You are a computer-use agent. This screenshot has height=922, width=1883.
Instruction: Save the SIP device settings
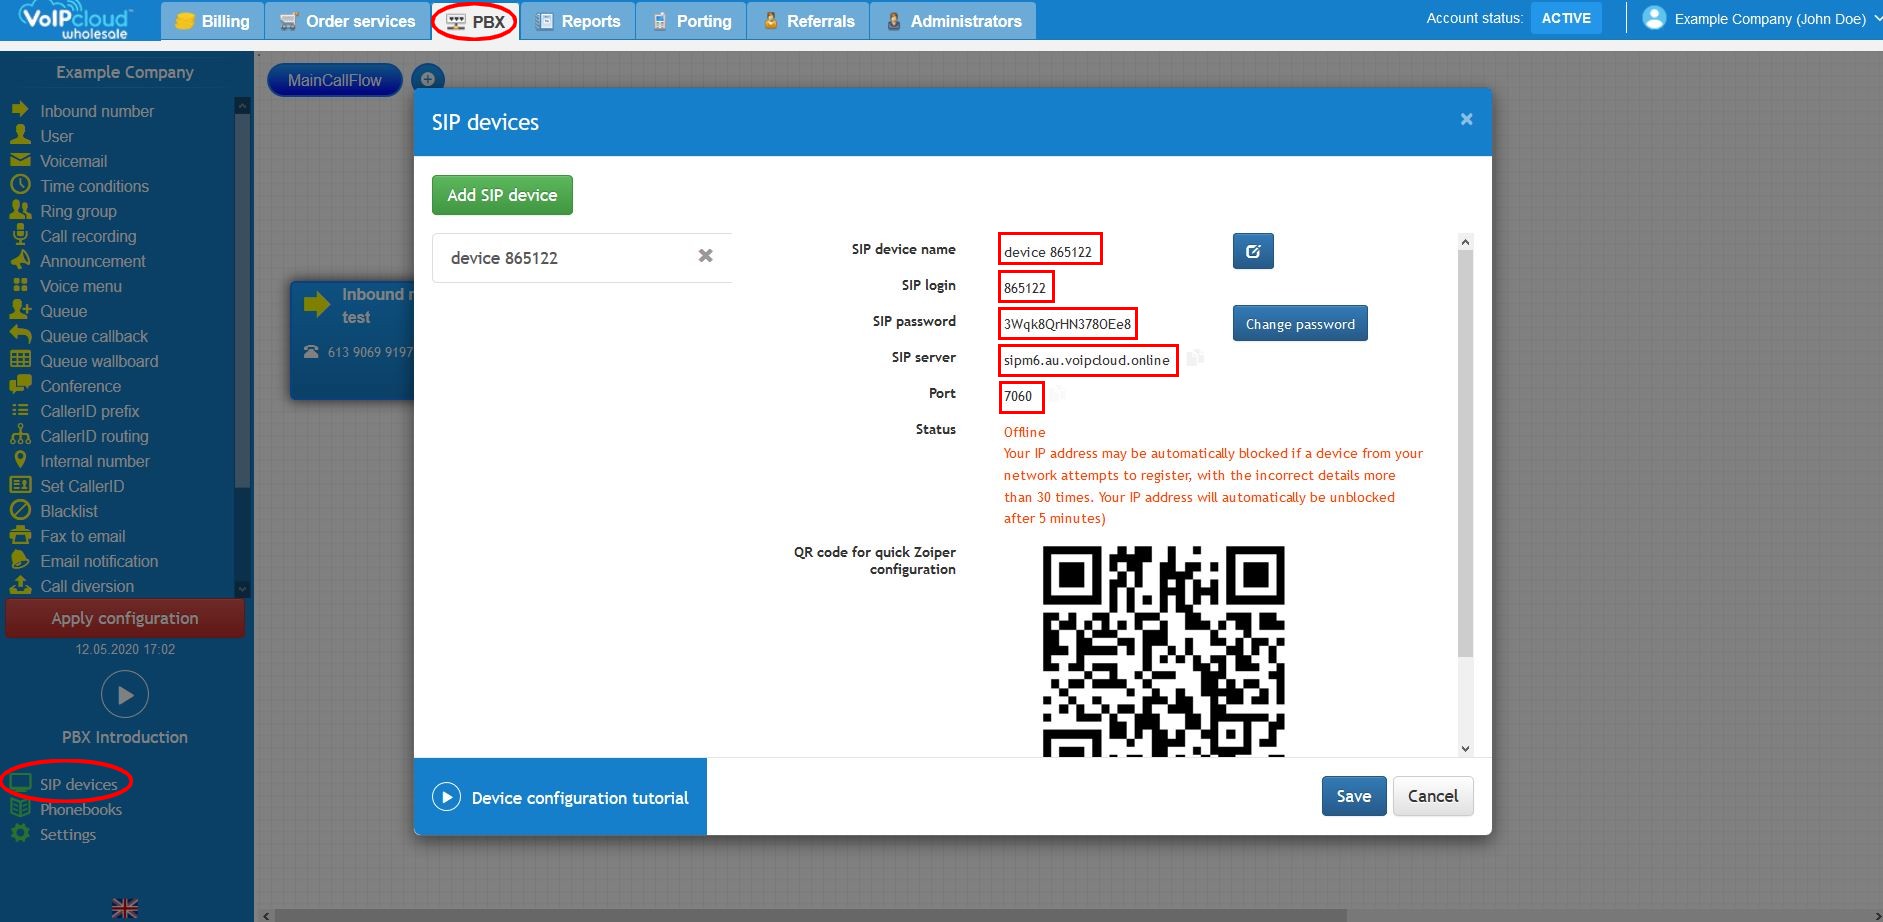coord(1353,796)
